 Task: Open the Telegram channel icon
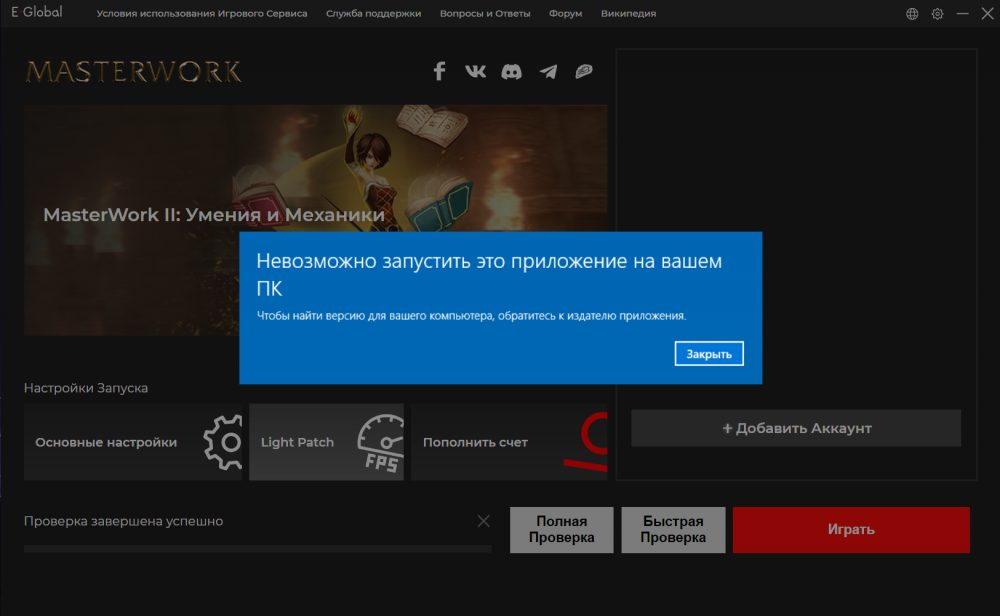548,71
